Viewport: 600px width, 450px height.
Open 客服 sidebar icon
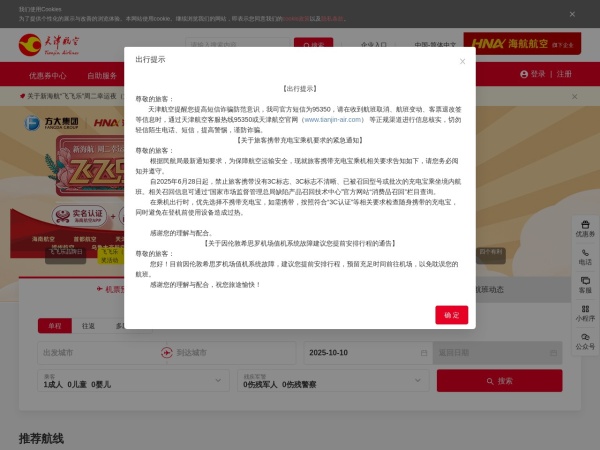coord(585,285)
